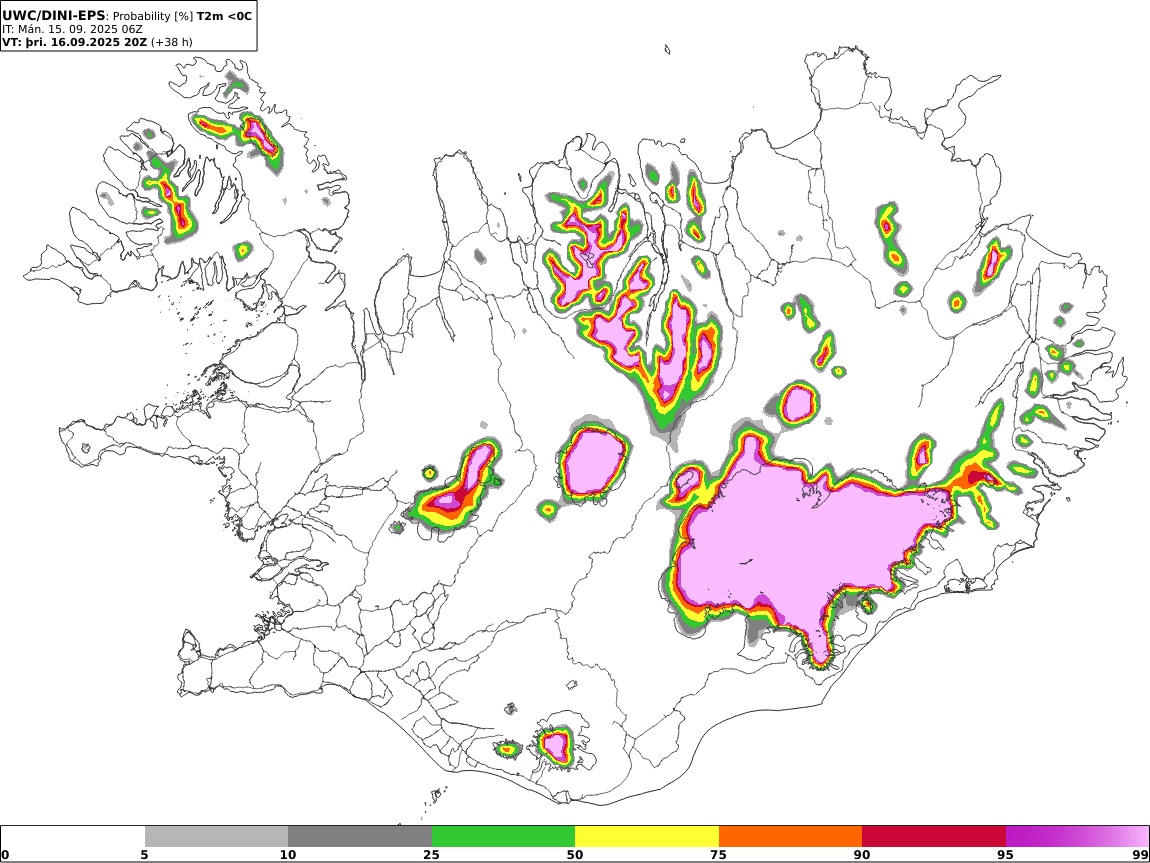
Task: Click the '5' legend tick label
Action: 144,855
